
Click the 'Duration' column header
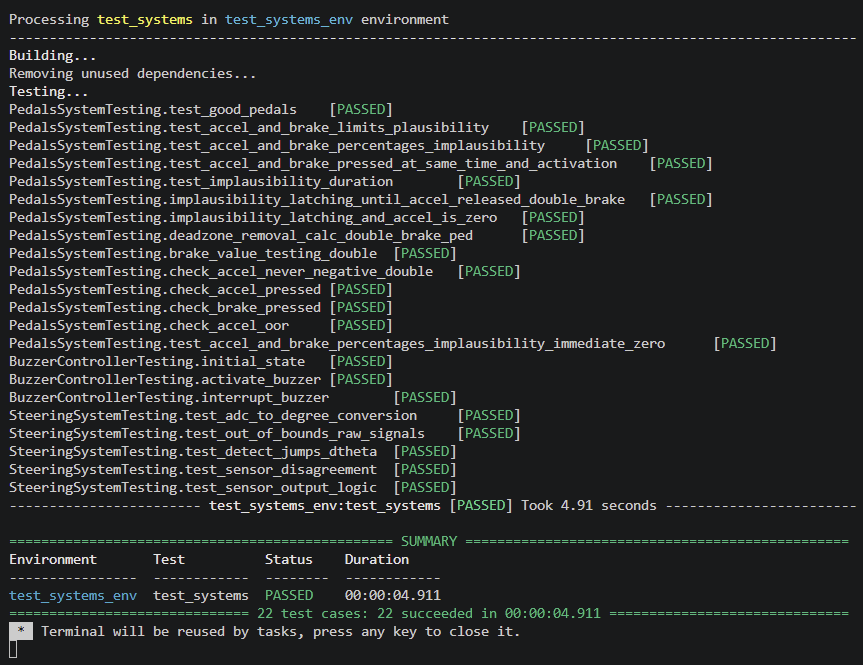(x=377, y=560)
